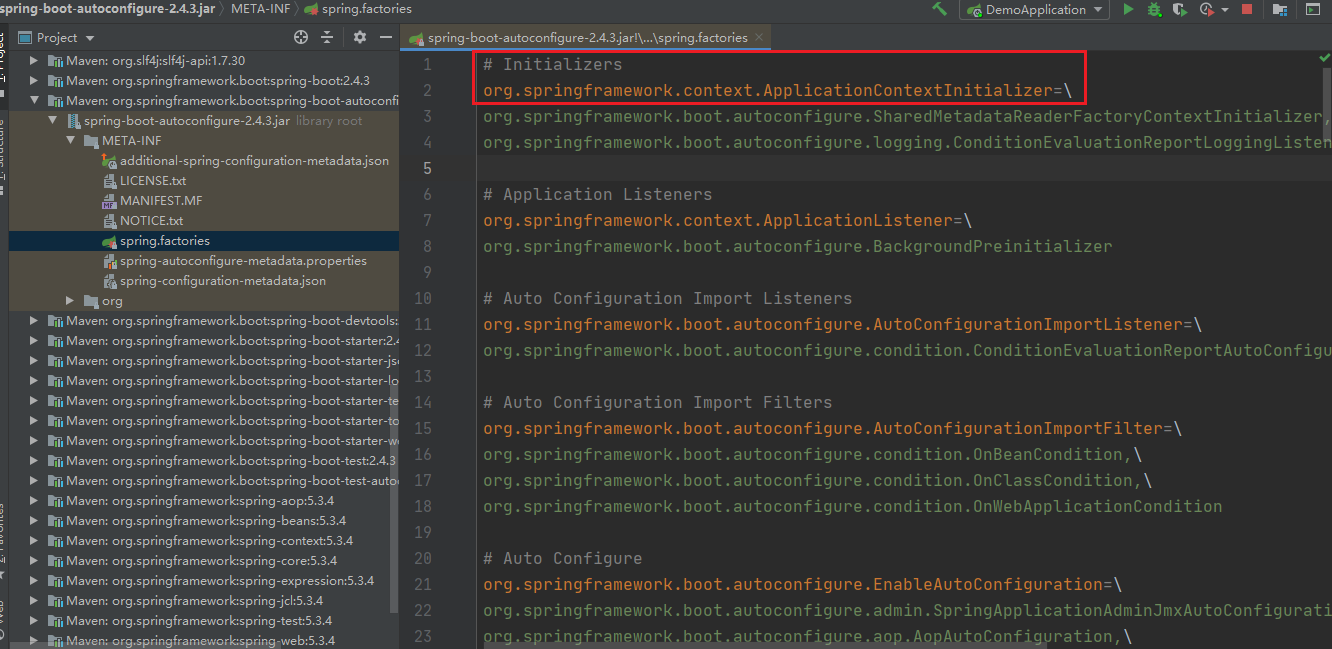Screen dimensions: 1332x649
Task: Click the jar archive icon of spring-boot-autoconfigure-2.4.3.jar
Action: pos(74,121)
